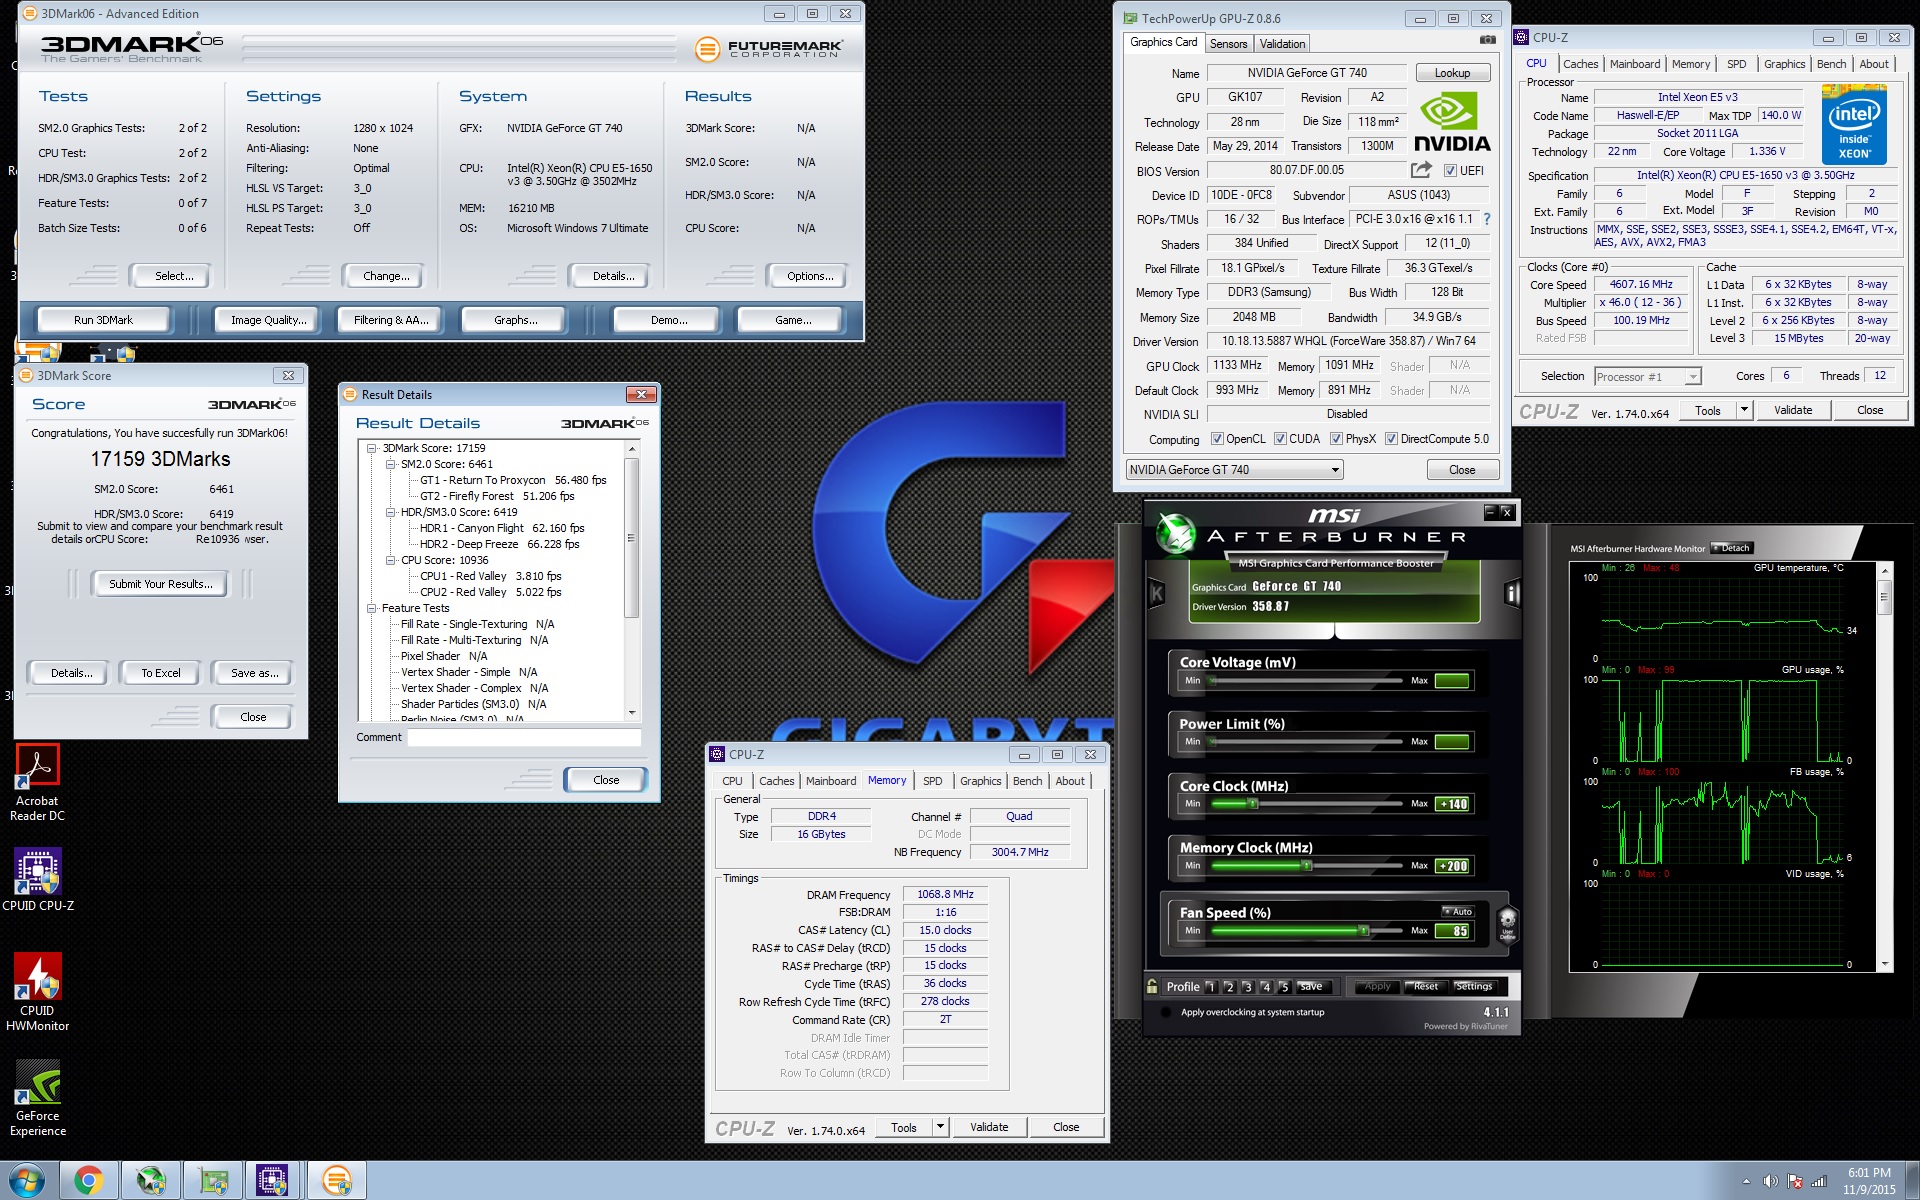The image size is (1920, 1200).
Task: Open CPUID CPU-Z desktop shortcut
Action: pyautogui.click(x=37, y=880)
